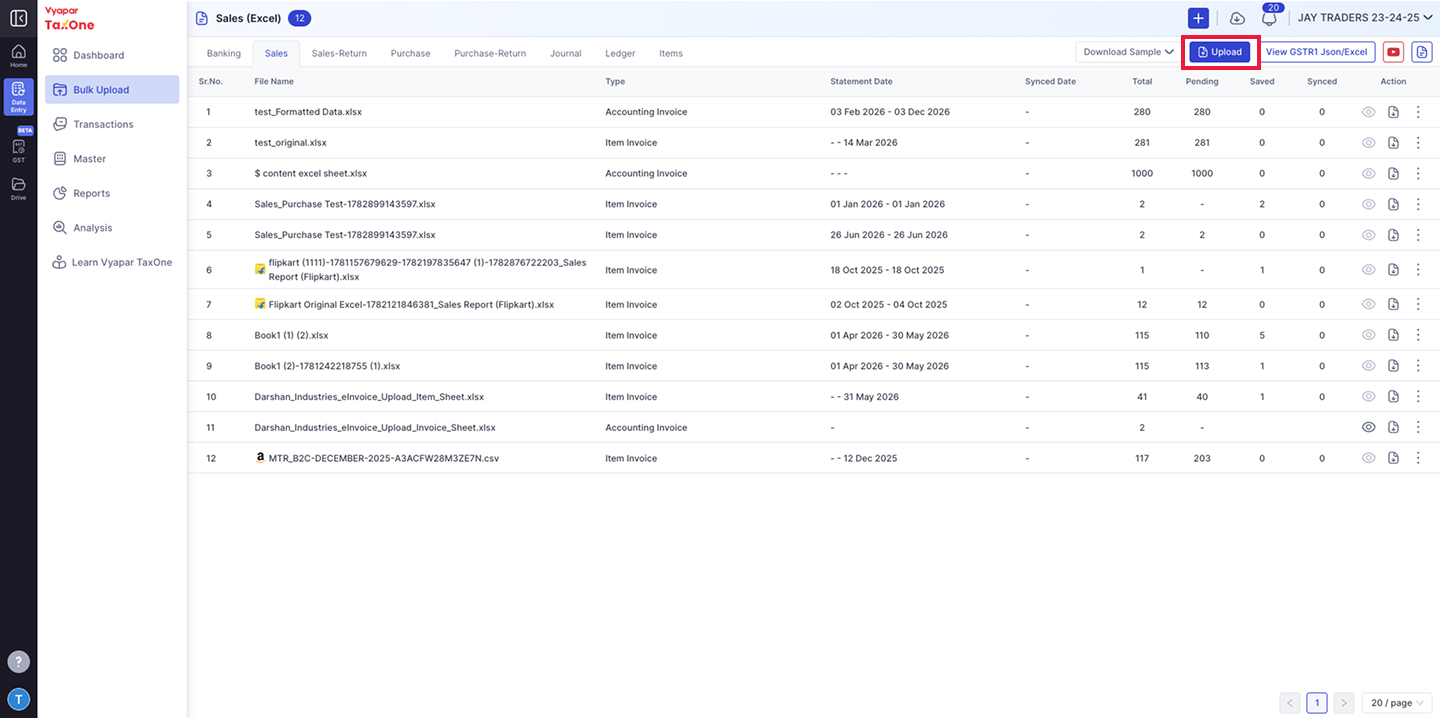Switch to Ledger tab

coord(620,53)
